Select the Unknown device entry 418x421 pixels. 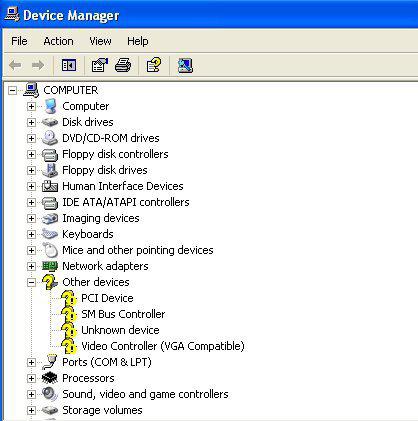tap(120, 330)
